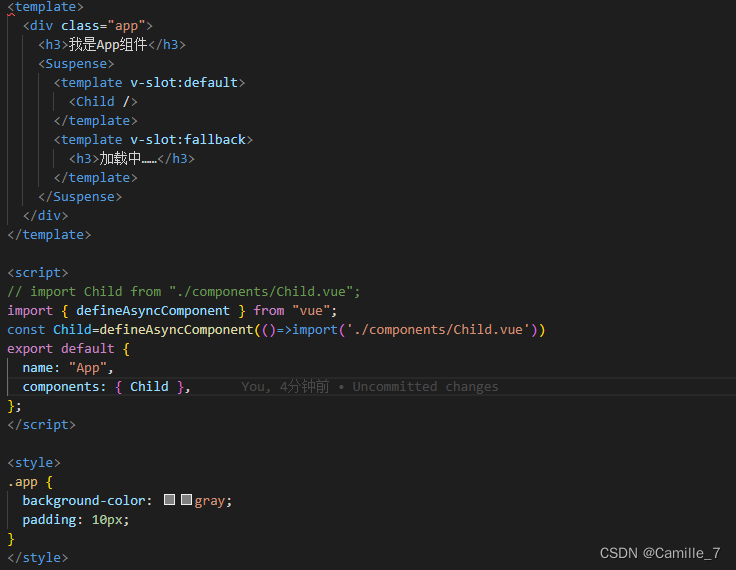This screenshot has width=736, height=570.
Task: Click the '我是App组件' heading text
Action: click(108, 45)
